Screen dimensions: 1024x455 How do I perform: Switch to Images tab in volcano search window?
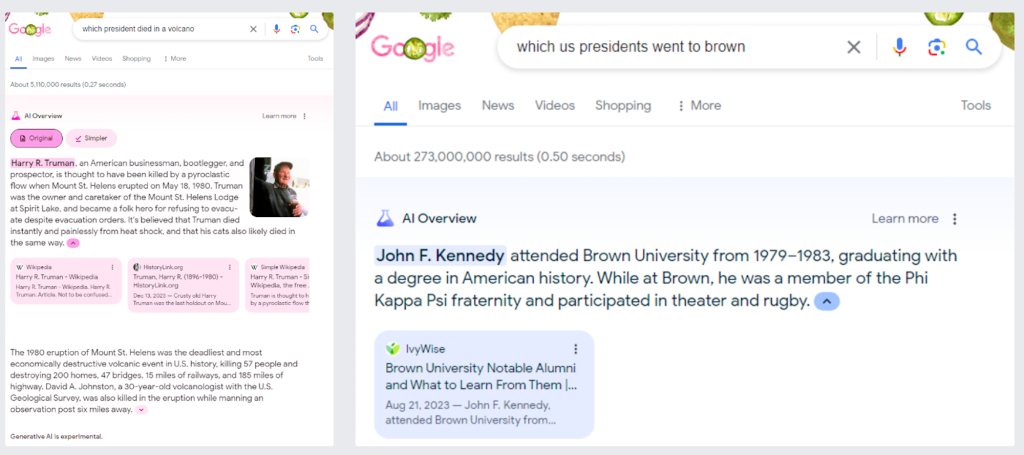(43, 59)
